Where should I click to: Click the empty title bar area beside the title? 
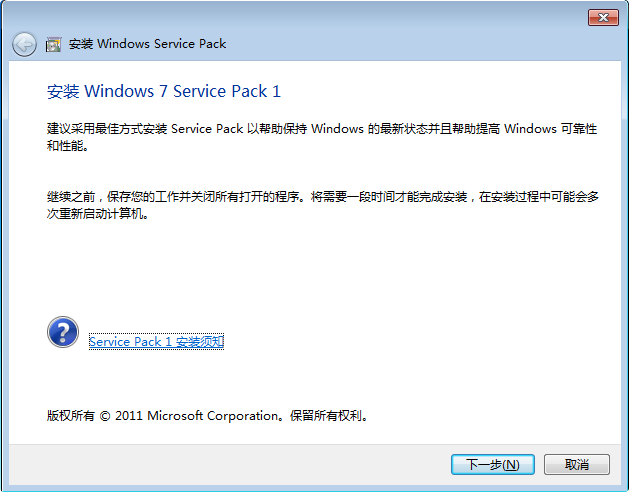click(x=401, y=43)
